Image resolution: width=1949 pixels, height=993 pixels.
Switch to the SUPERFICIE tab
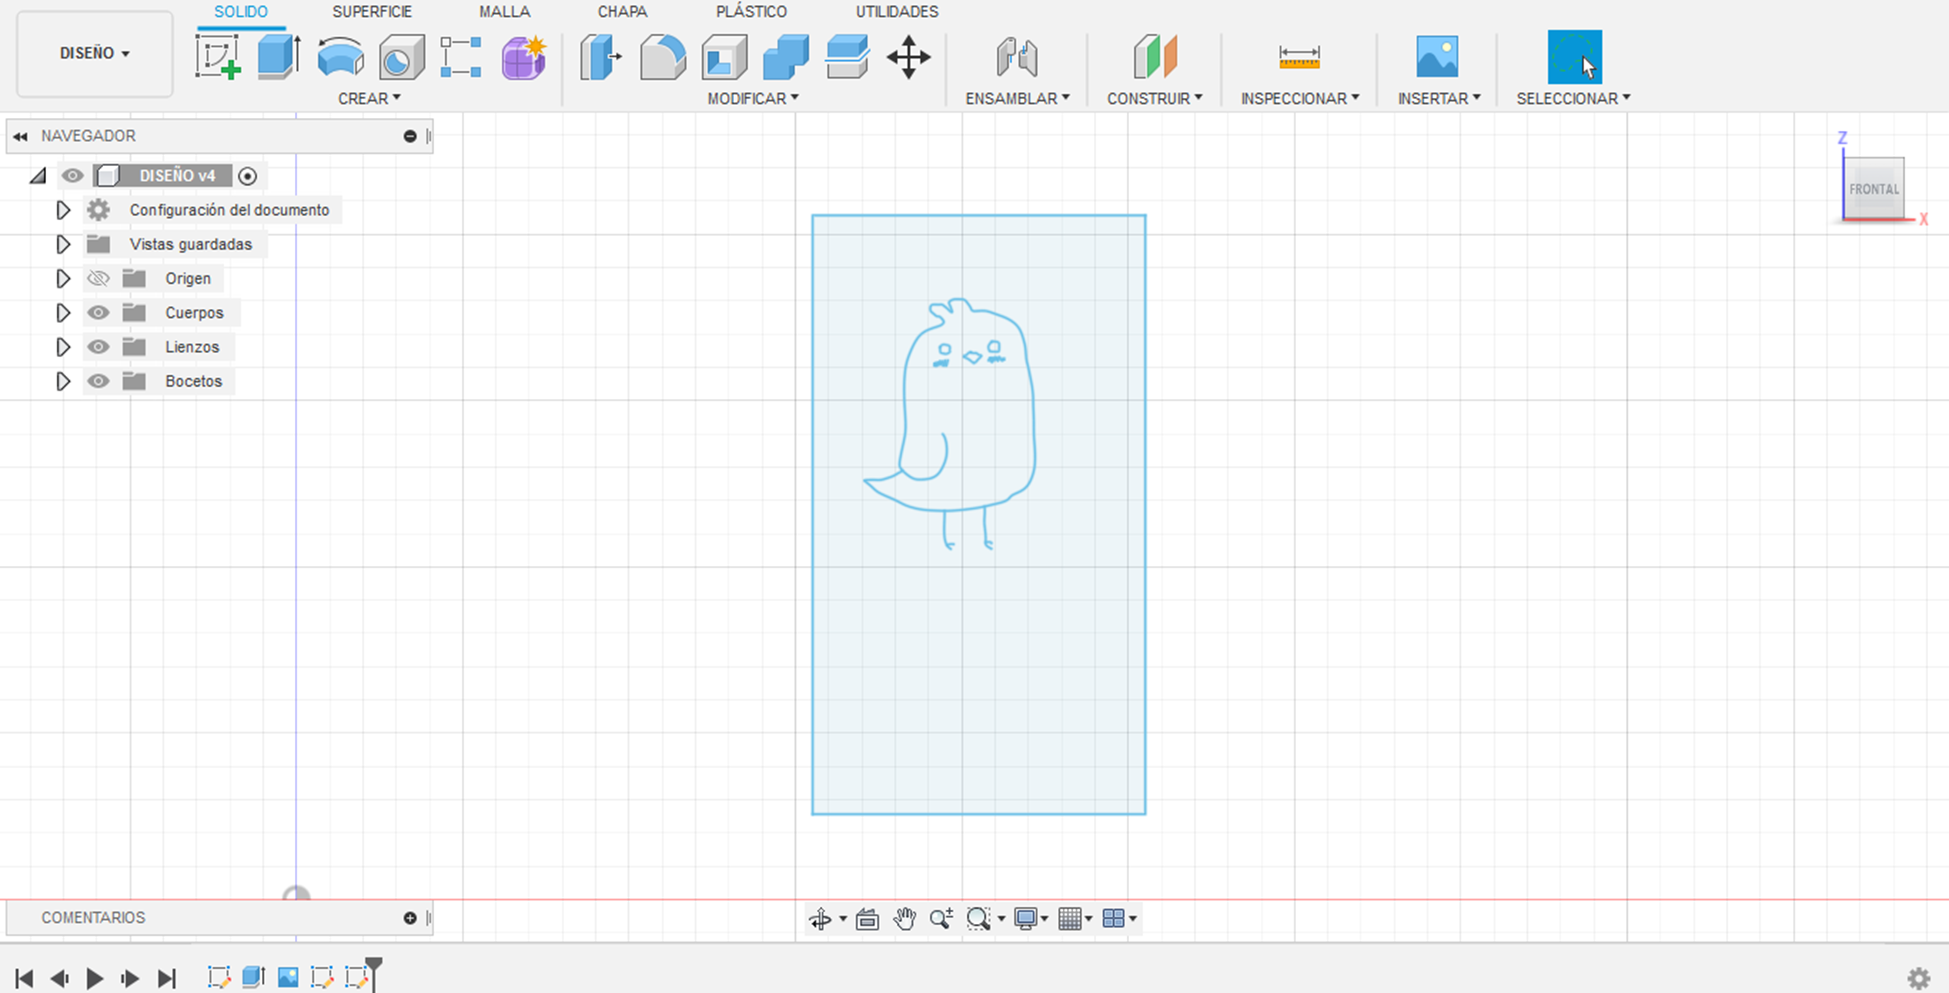[372, 12]
